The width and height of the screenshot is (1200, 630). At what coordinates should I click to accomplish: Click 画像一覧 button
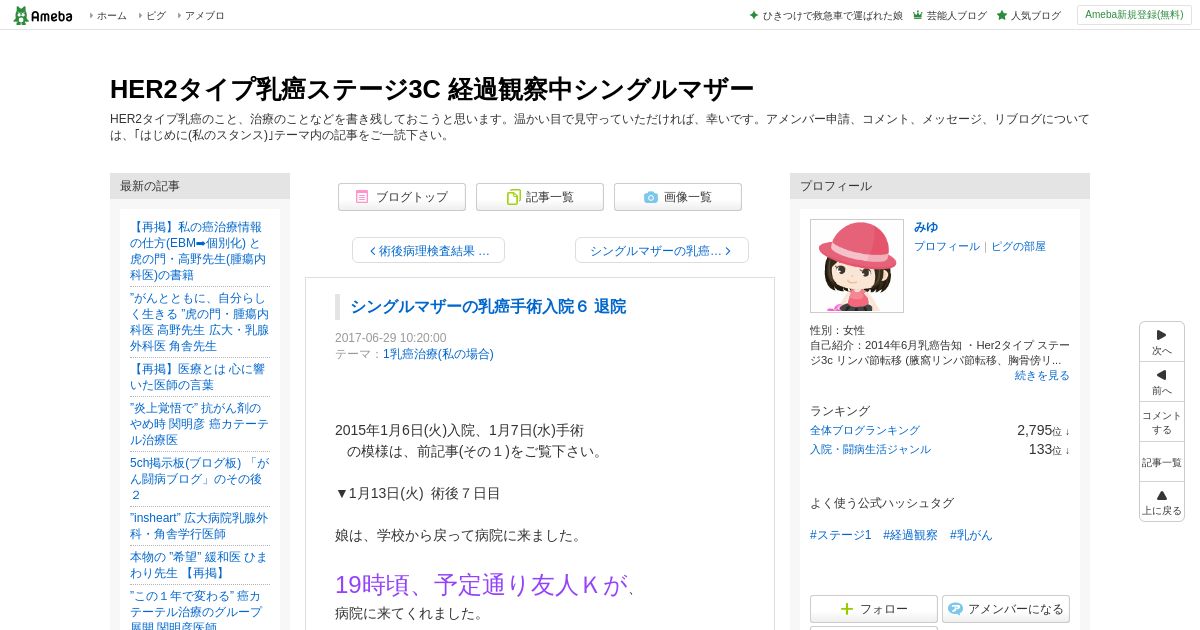coord(678,197)
